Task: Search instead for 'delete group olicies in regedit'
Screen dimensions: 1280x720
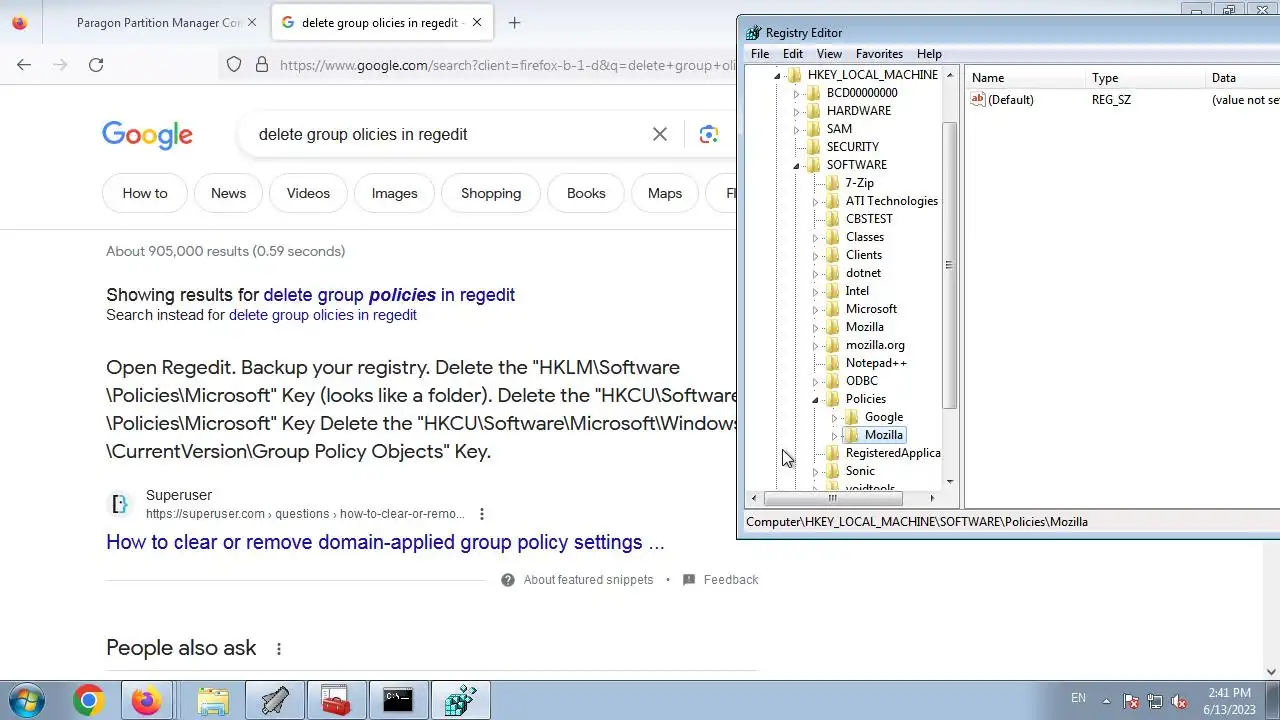Action: [x=323, y=315]
